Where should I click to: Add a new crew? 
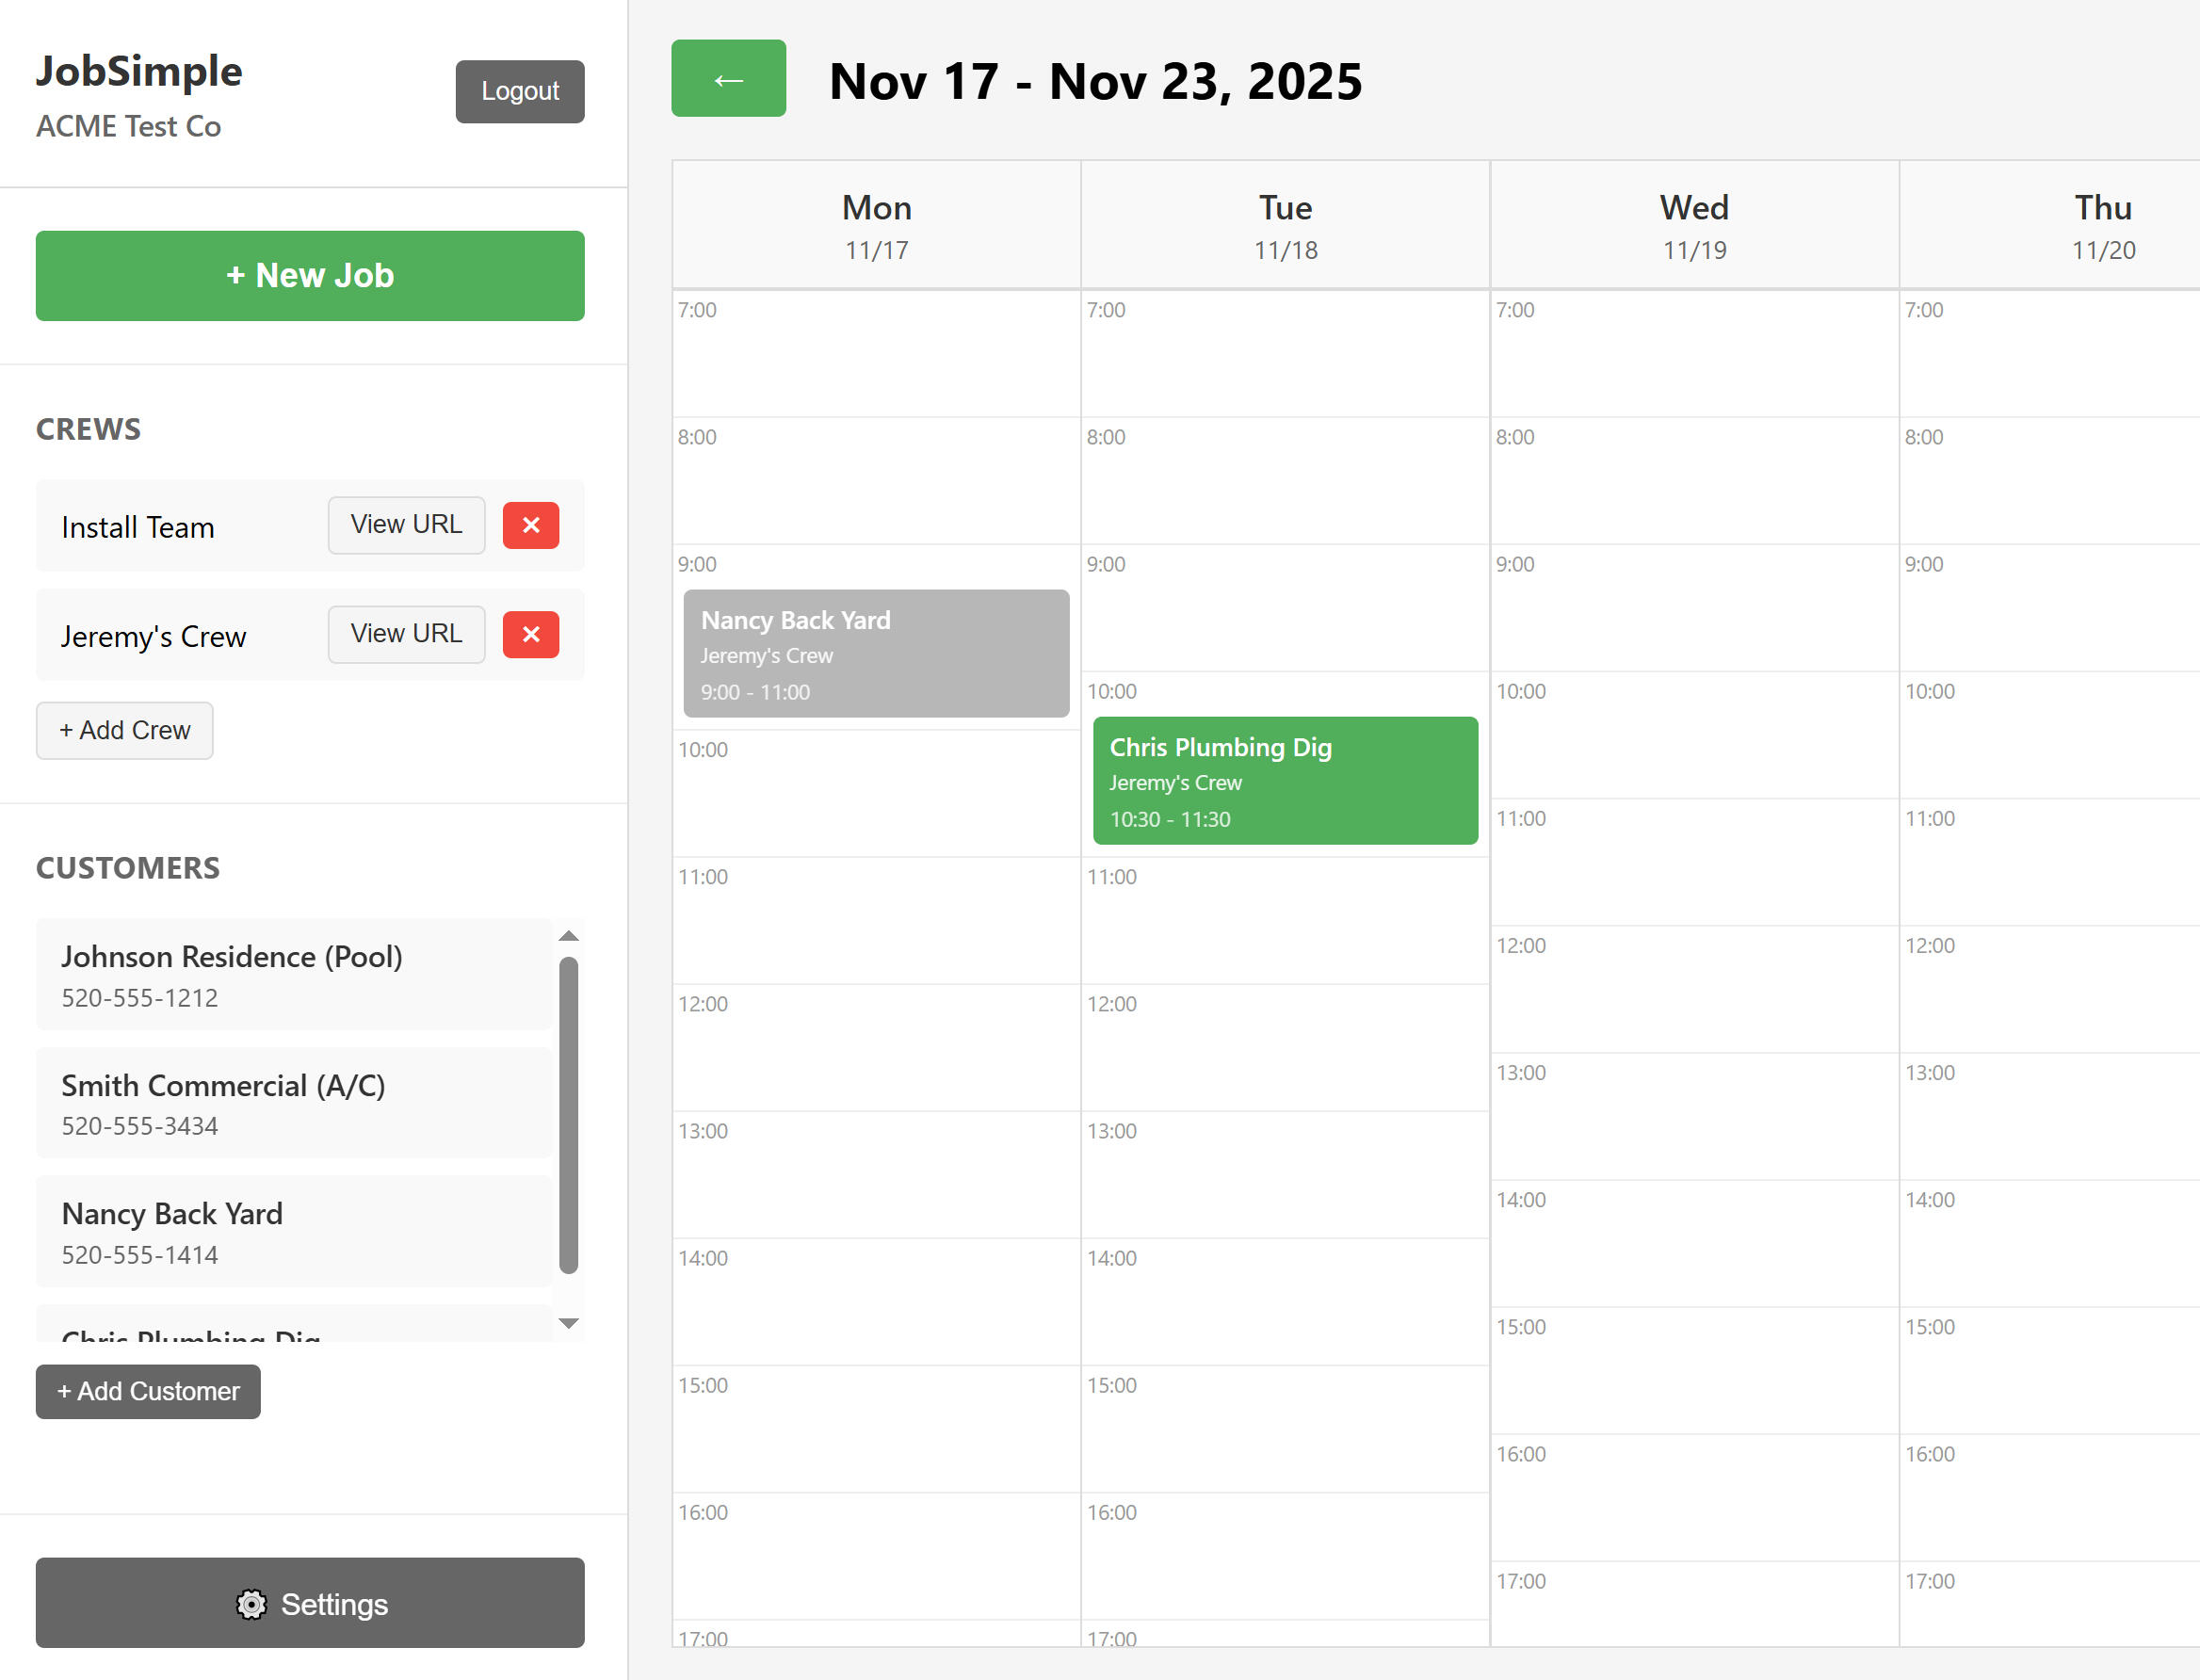point(125,730)
